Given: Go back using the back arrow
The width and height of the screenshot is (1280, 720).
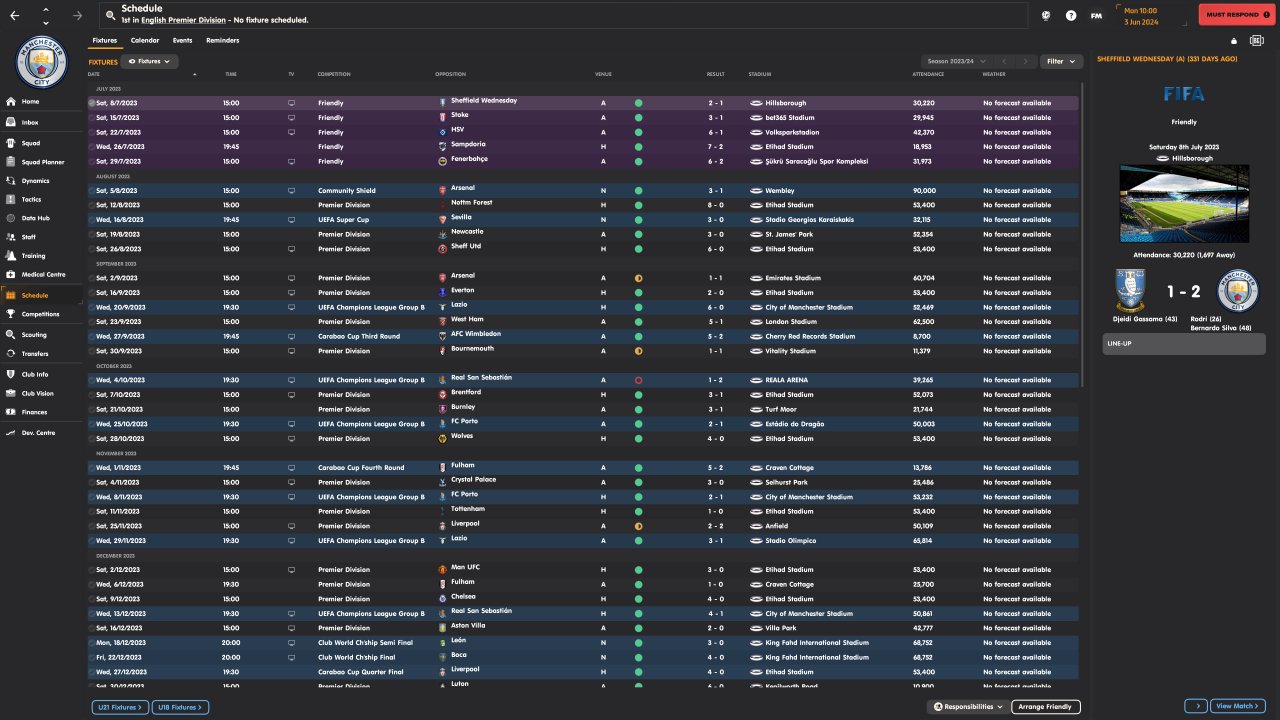Looking at the screenshot, I should point(14,16).
